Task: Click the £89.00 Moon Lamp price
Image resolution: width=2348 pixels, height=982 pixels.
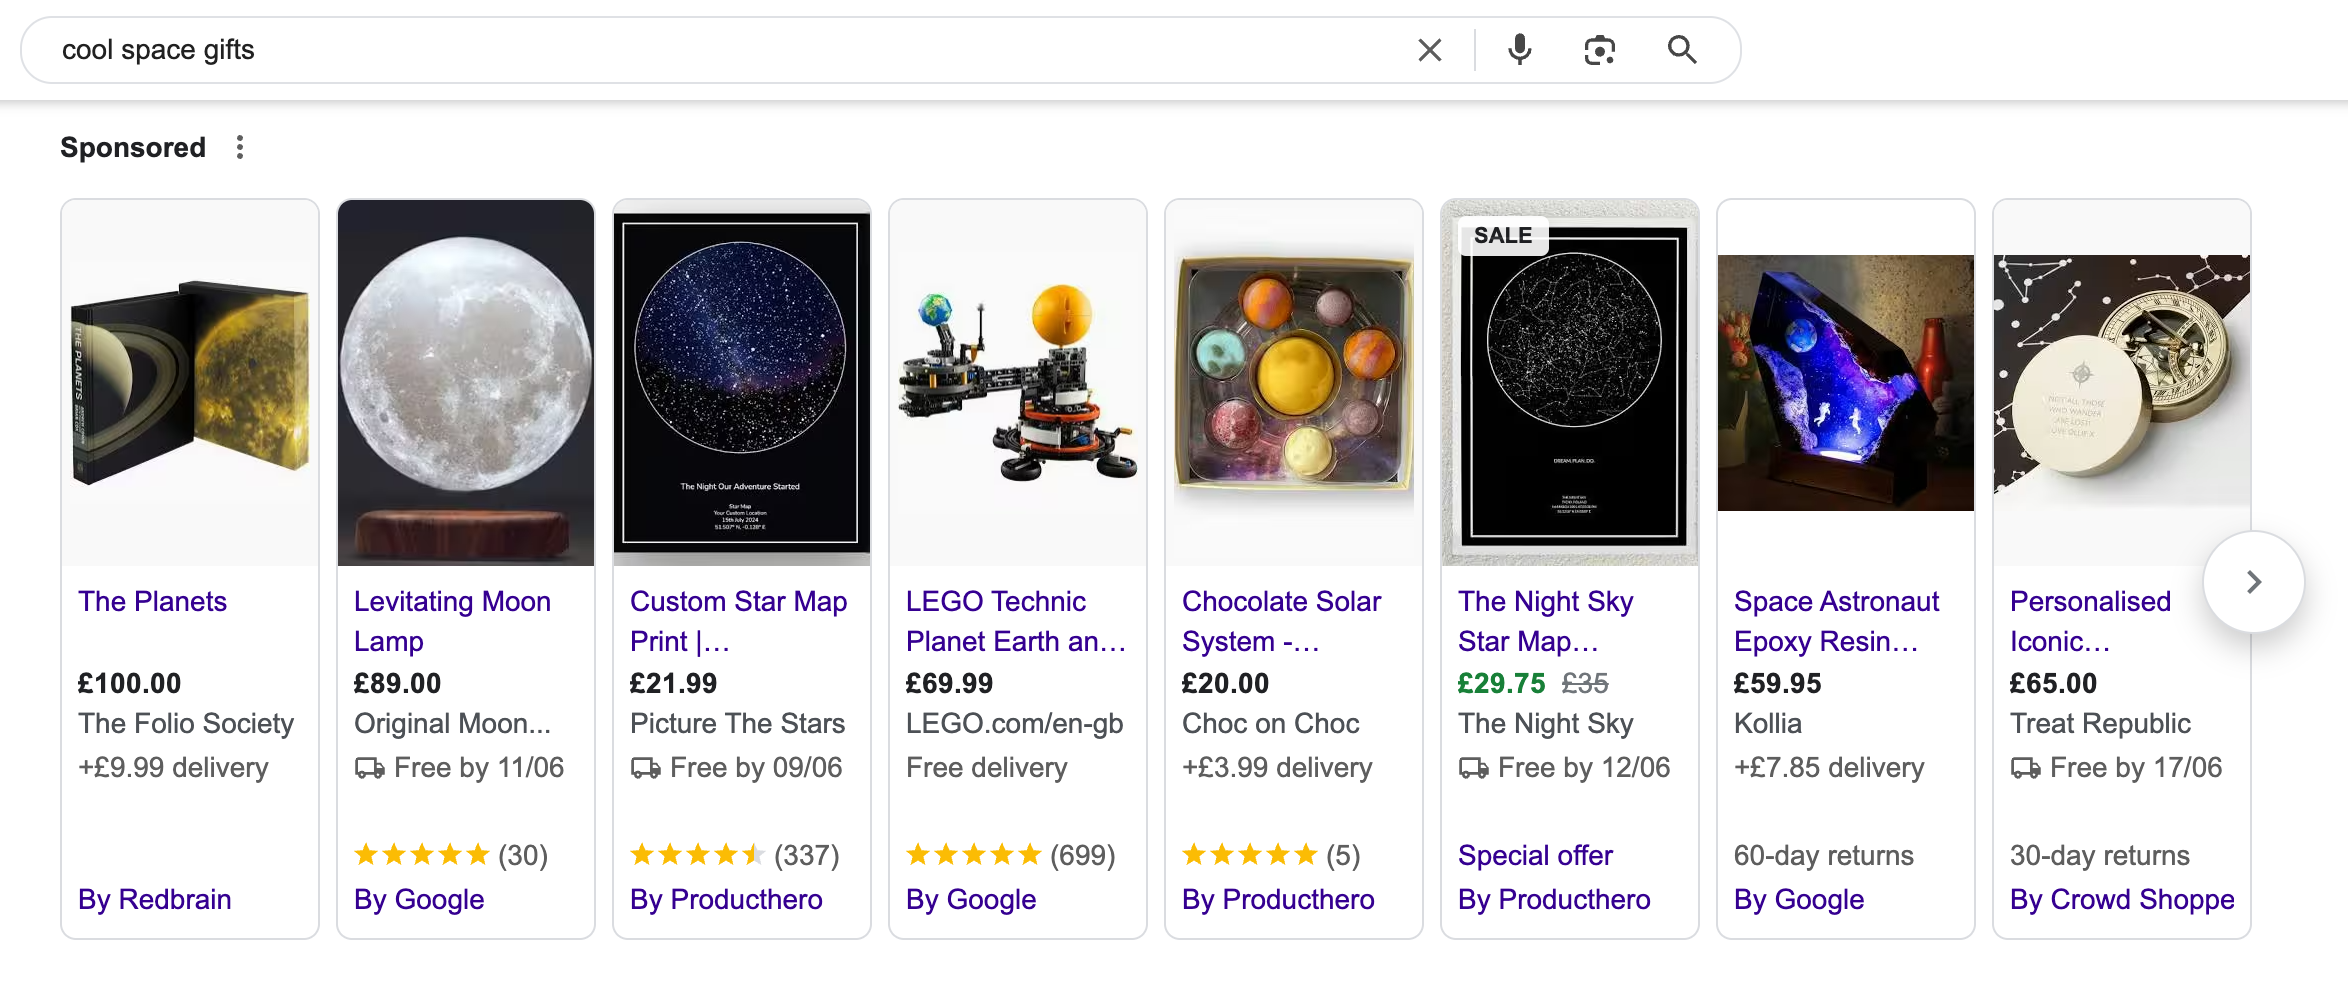Action: coord(397,683)
